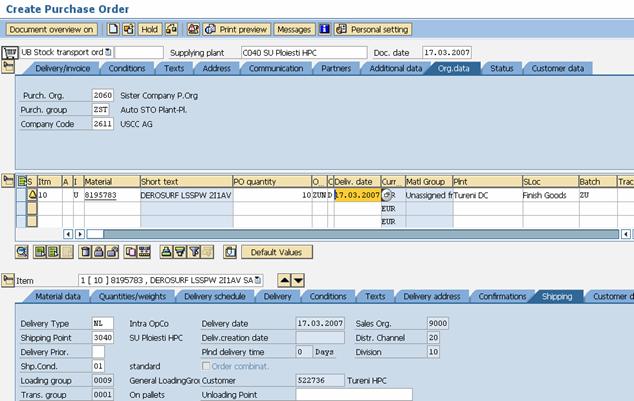Open the item selector dropdown list

258,280
